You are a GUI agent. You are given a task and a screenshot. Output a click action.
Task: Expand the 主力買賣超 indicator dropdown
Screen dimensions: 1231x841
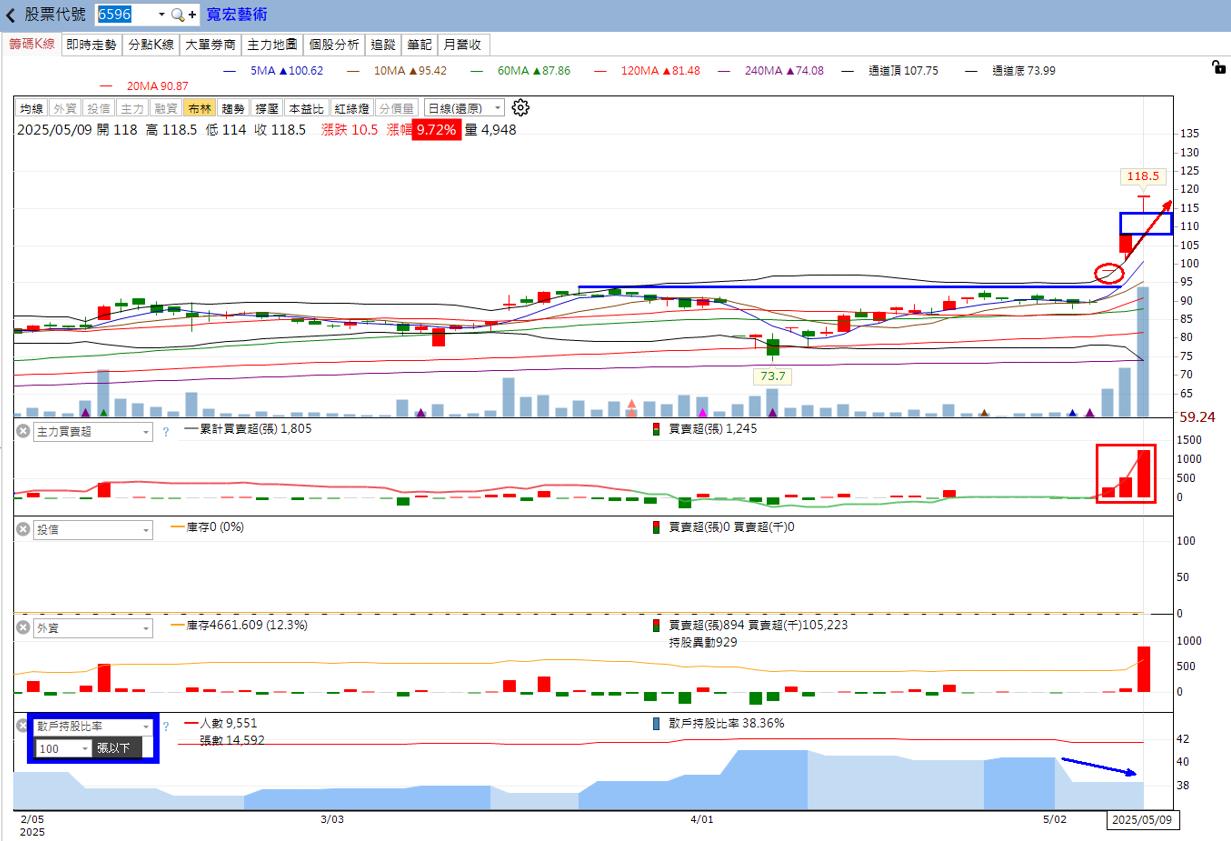(93, 431)
